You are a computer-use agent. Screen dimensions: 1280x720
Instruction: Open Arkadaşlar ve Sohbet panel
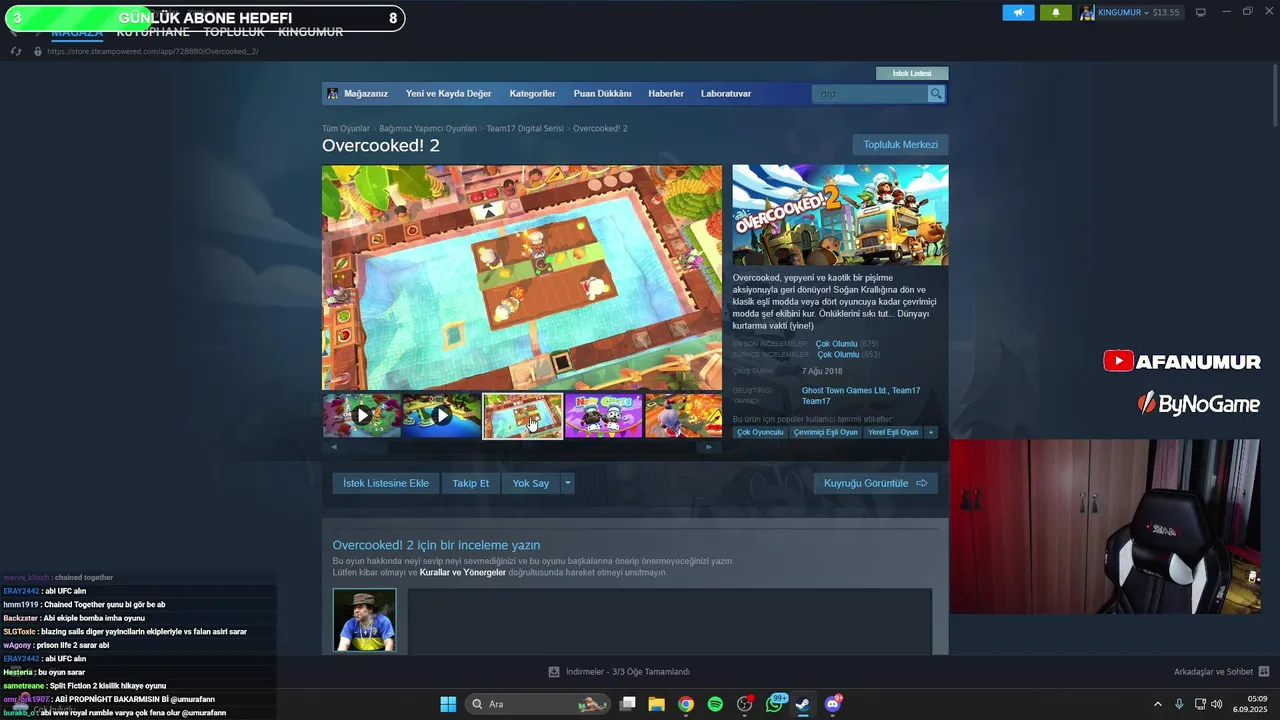click(1221, 672)
